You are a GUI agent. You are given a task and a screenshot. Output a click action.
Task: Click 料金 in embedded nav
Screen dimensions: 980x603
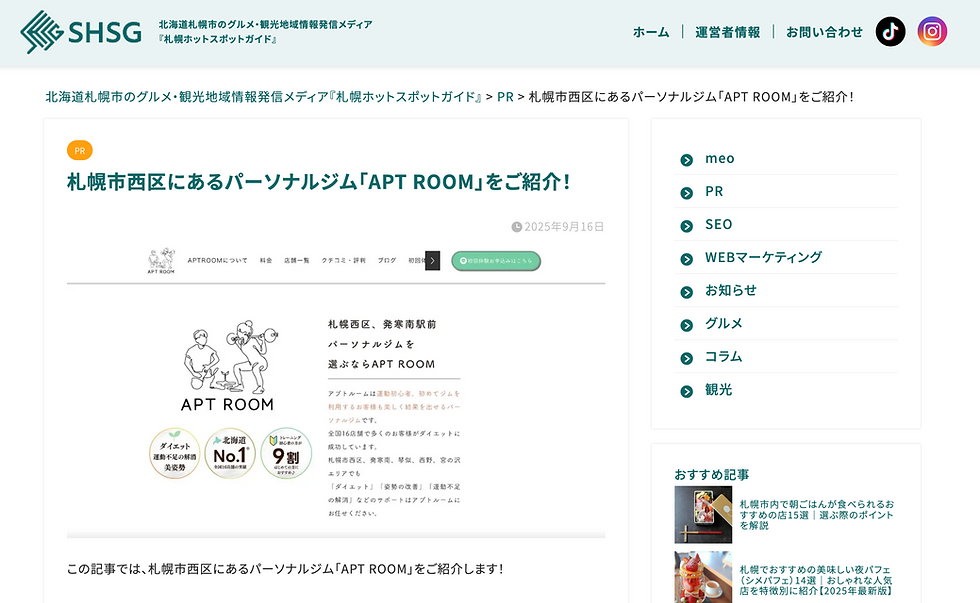(266, 261)
